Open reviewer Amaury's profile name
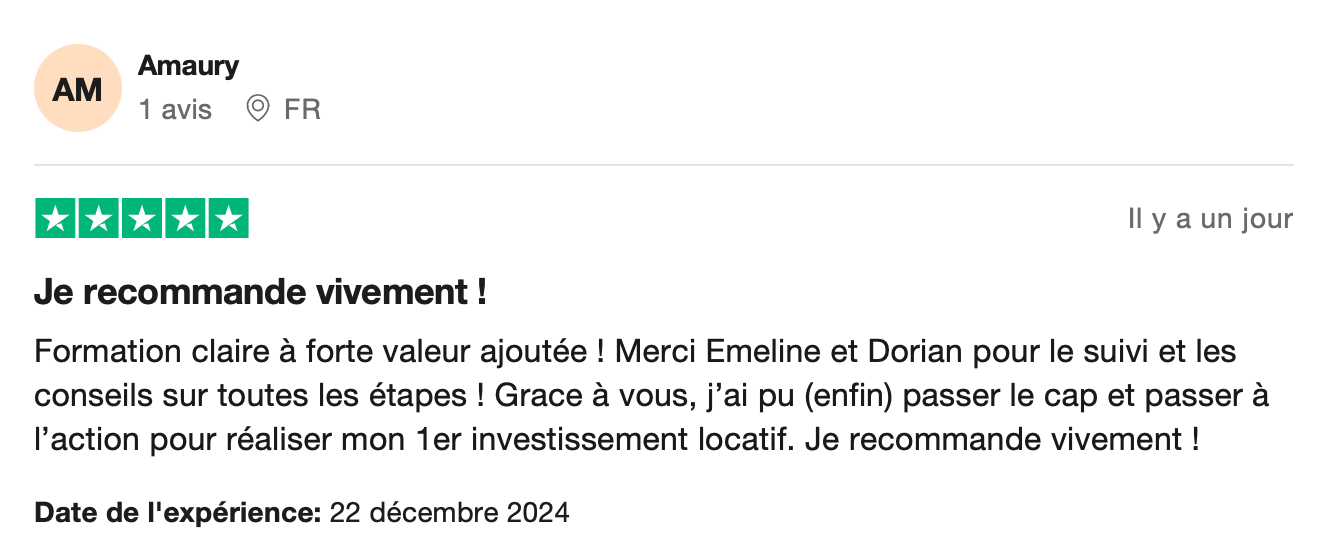This screenshot has height=552, width=1336. click(x=188, y=66)
